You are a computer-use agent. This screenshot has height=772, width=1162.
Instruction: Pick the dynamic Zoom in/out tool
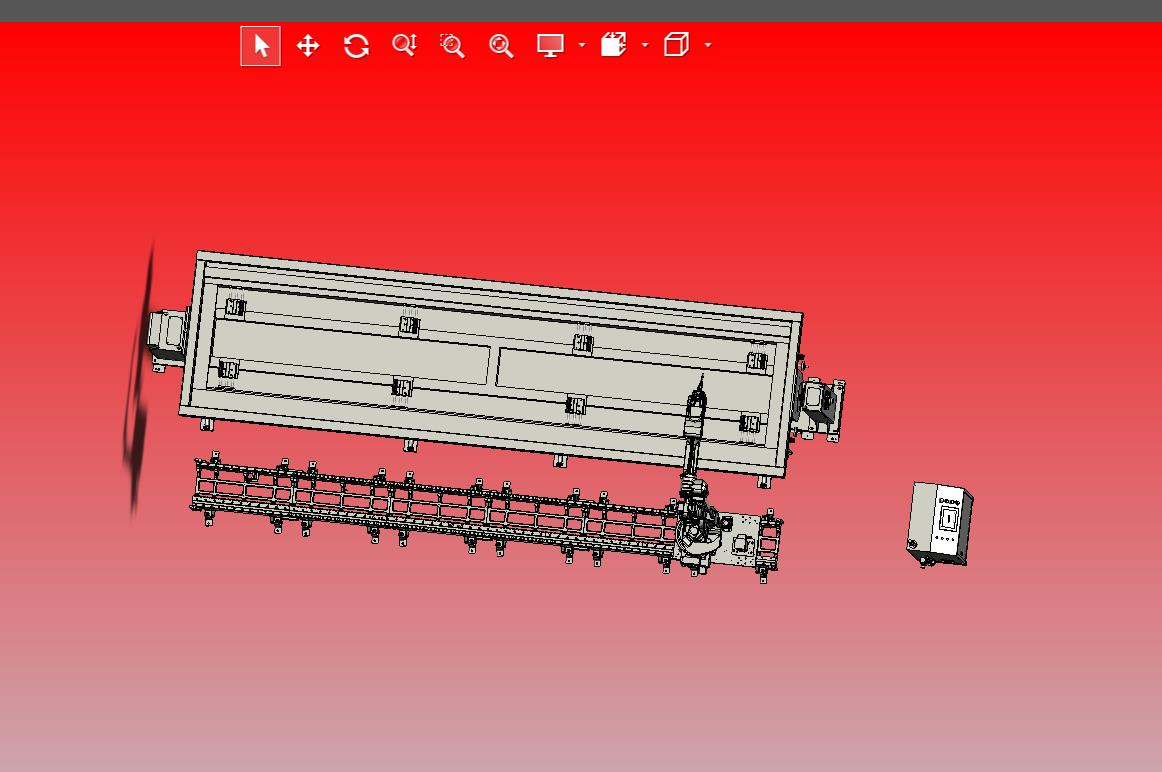pos(405,45)
